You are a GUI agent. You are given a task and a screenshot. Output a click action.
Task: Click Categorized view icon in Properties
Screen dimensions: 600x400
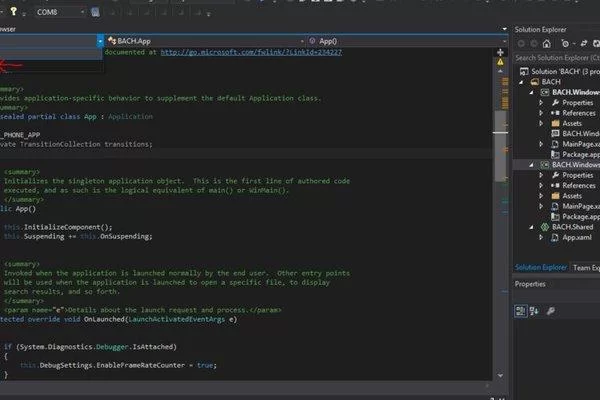click(x=520, y=311)
